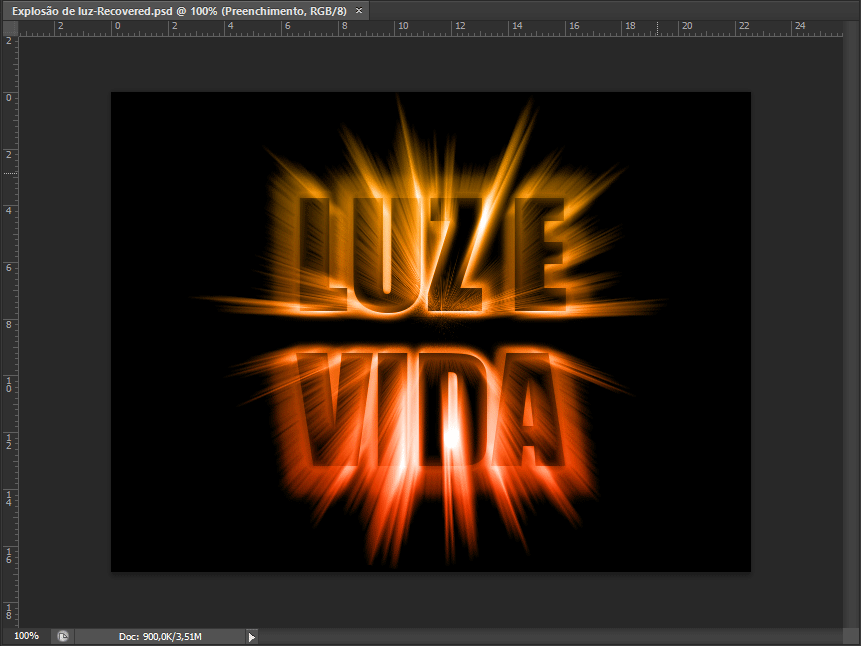Click the 100% zoom field in status bar
Image resolution: width=861 pixels, height=646 pixels.
click(27, 636)
